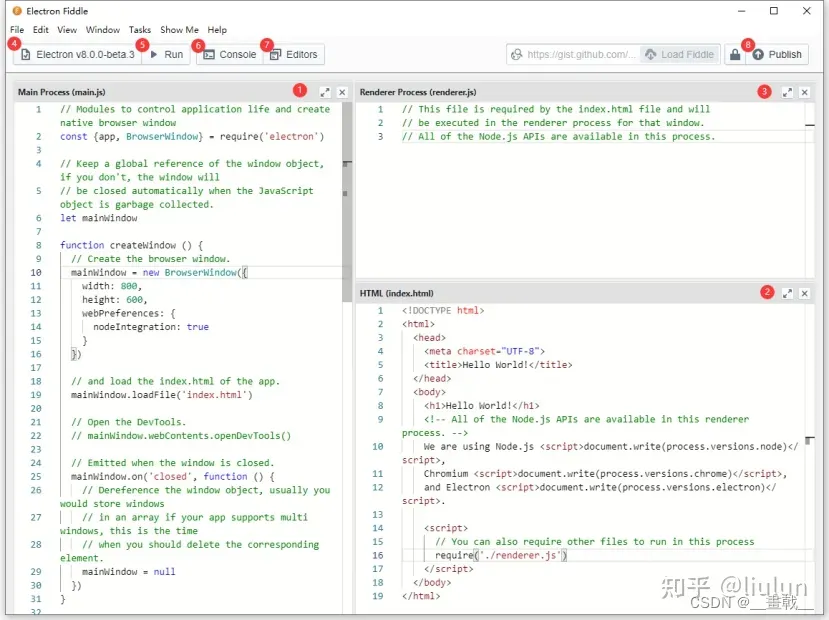Close the HTML index.html panel

(x=805, y=293)
